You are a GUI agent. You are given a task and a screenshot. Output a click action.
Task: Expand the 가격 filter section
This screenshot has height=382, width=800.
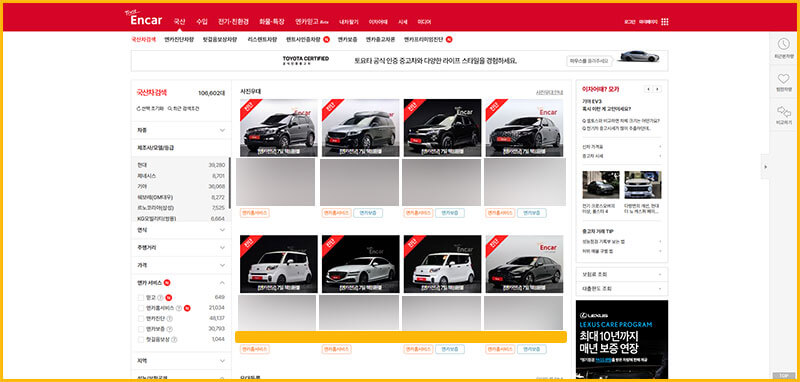(181, 265)
